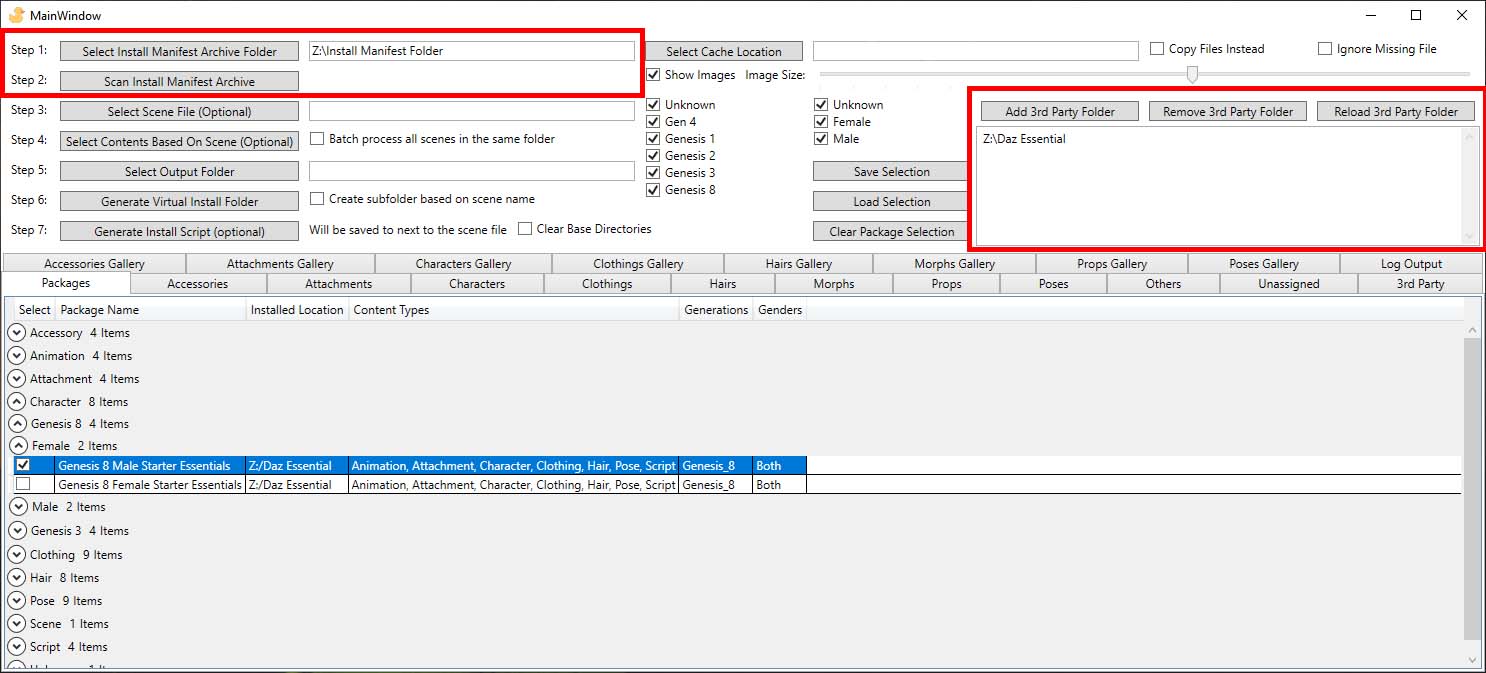Switch to the Props tab
1486x673 pixels.
946,284
